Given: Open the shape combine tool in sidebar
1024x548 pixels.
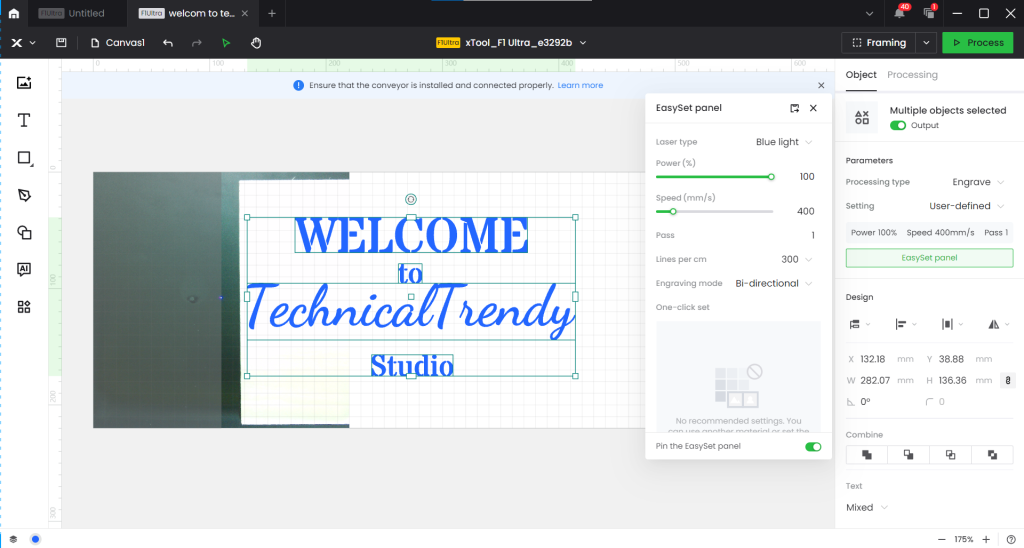Looking at the screenshot, I should (x=24, y=233).
